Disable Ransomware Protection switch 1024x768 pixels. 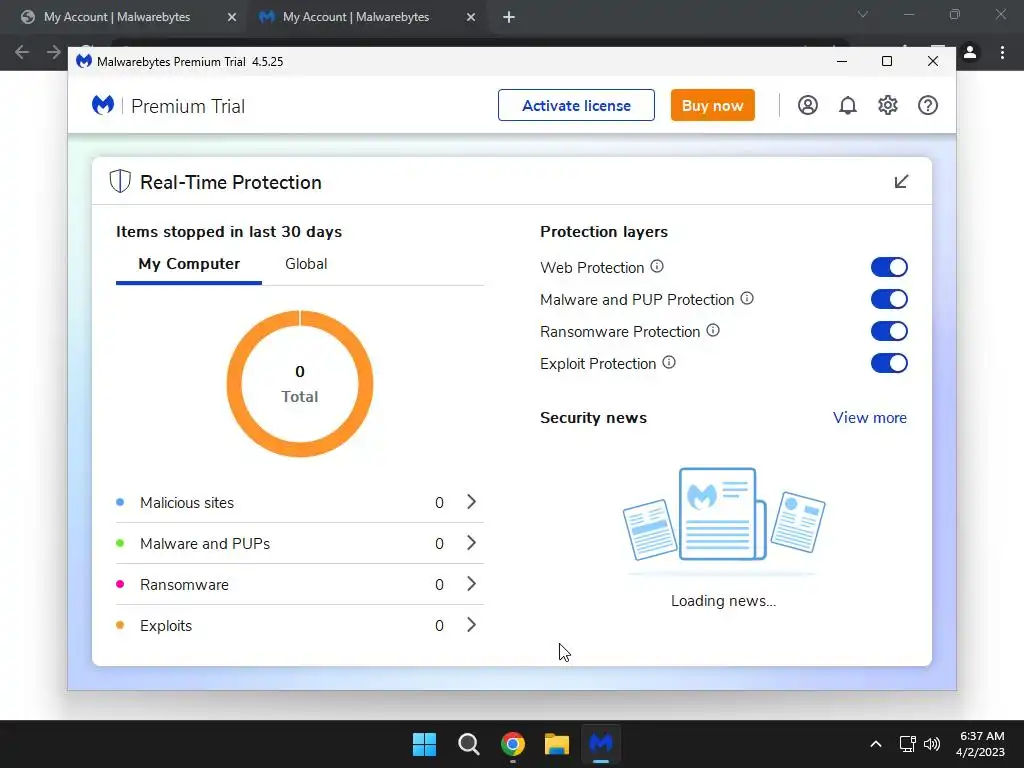(x=889, y=331)
